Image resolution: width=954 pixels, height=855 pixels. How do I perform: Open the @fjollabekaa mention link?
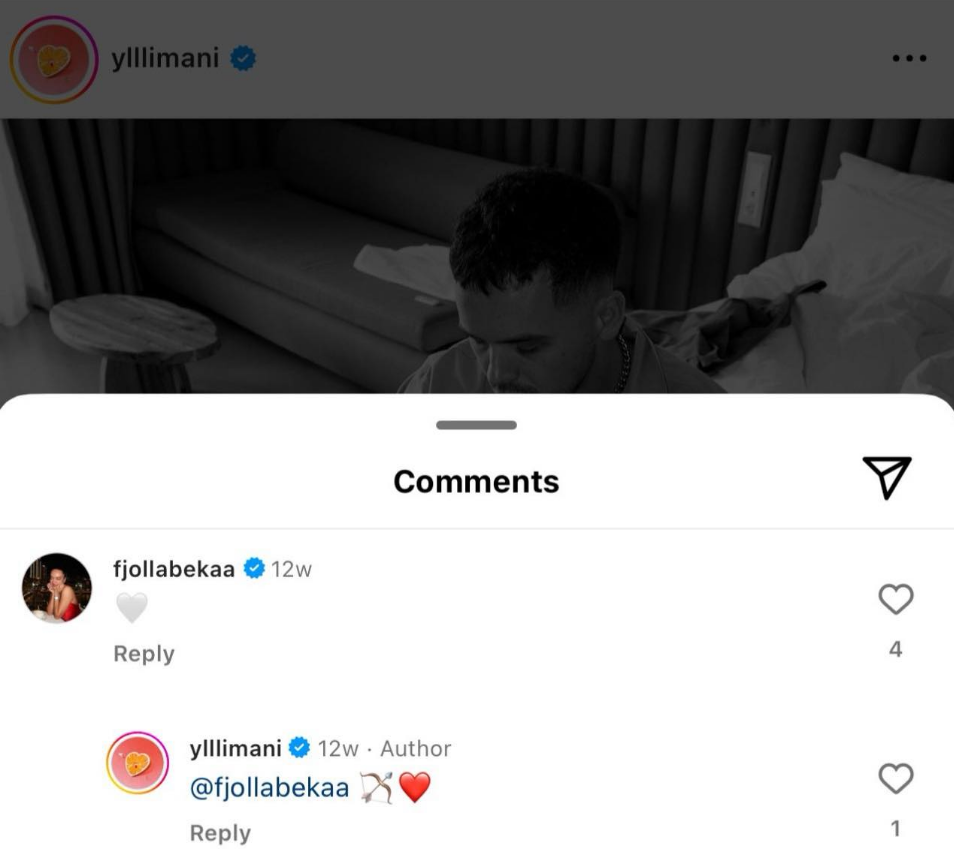269,788
